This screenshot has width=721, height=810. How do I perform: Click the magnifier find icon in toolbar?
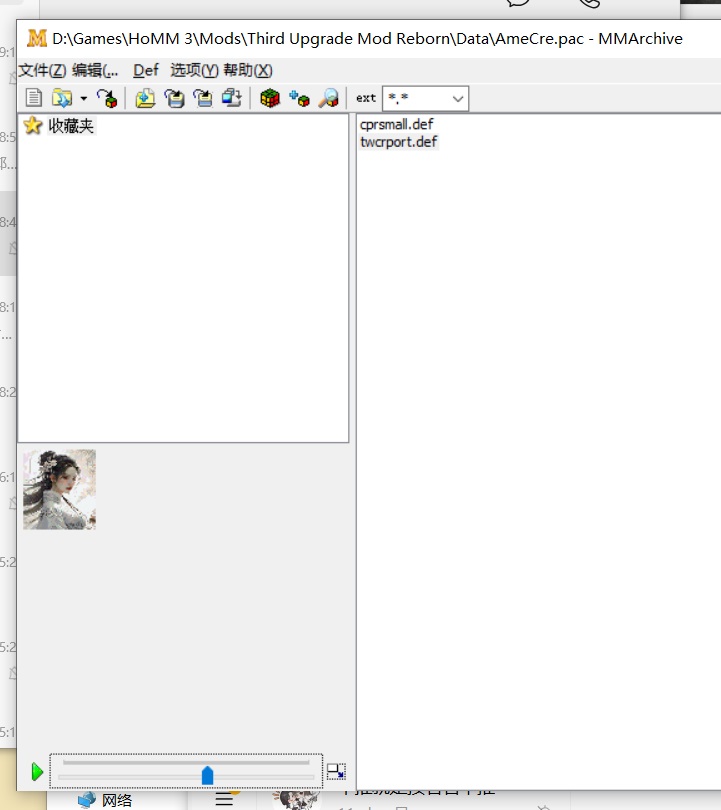(x=328, y=98)
